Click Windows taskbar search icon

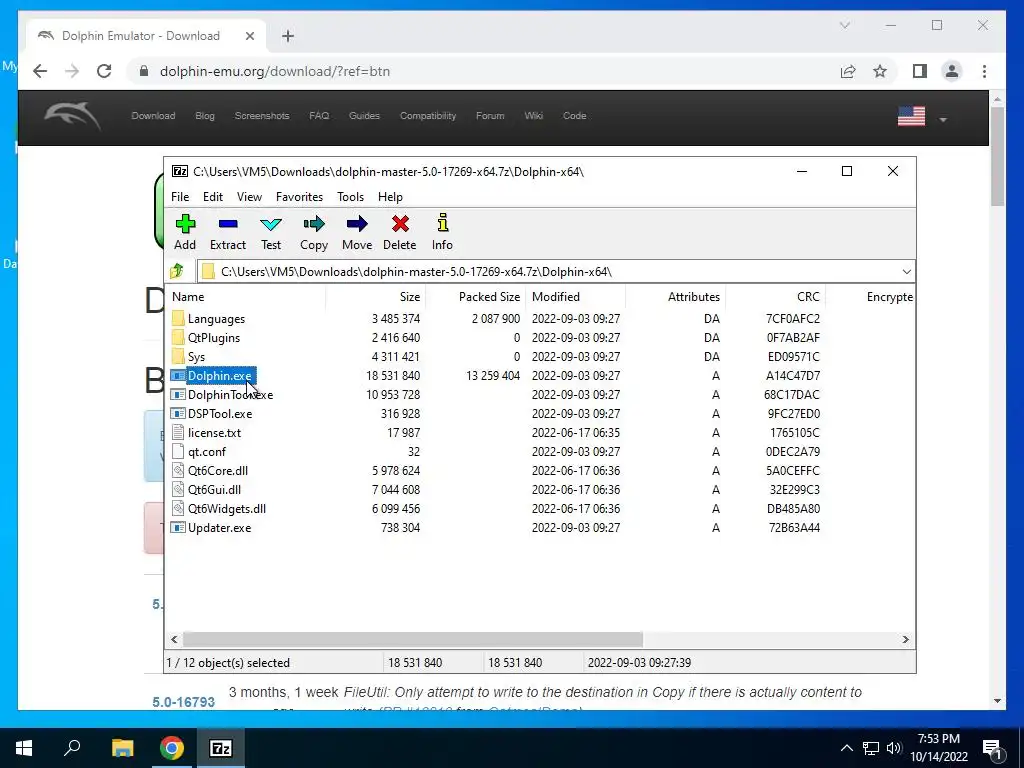pyautogui.click(x=72, y=748)
